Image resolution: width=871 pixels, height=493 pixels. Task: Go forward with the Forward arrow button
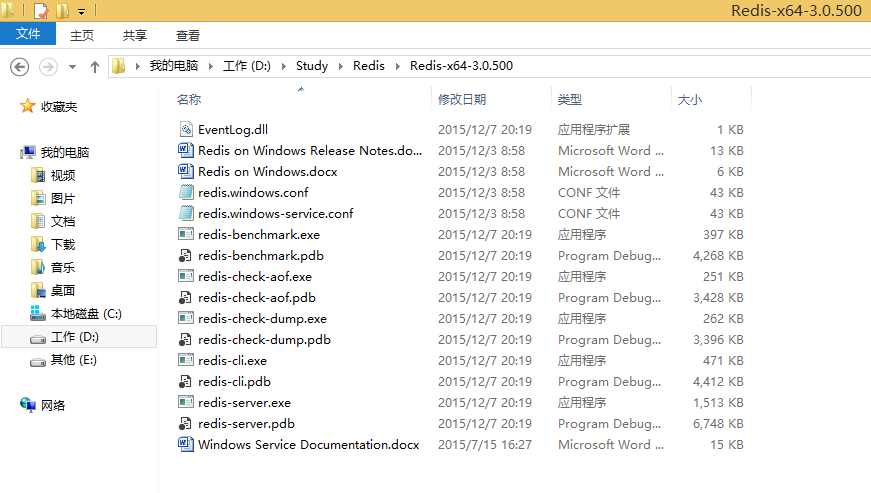tap(48, 67)
